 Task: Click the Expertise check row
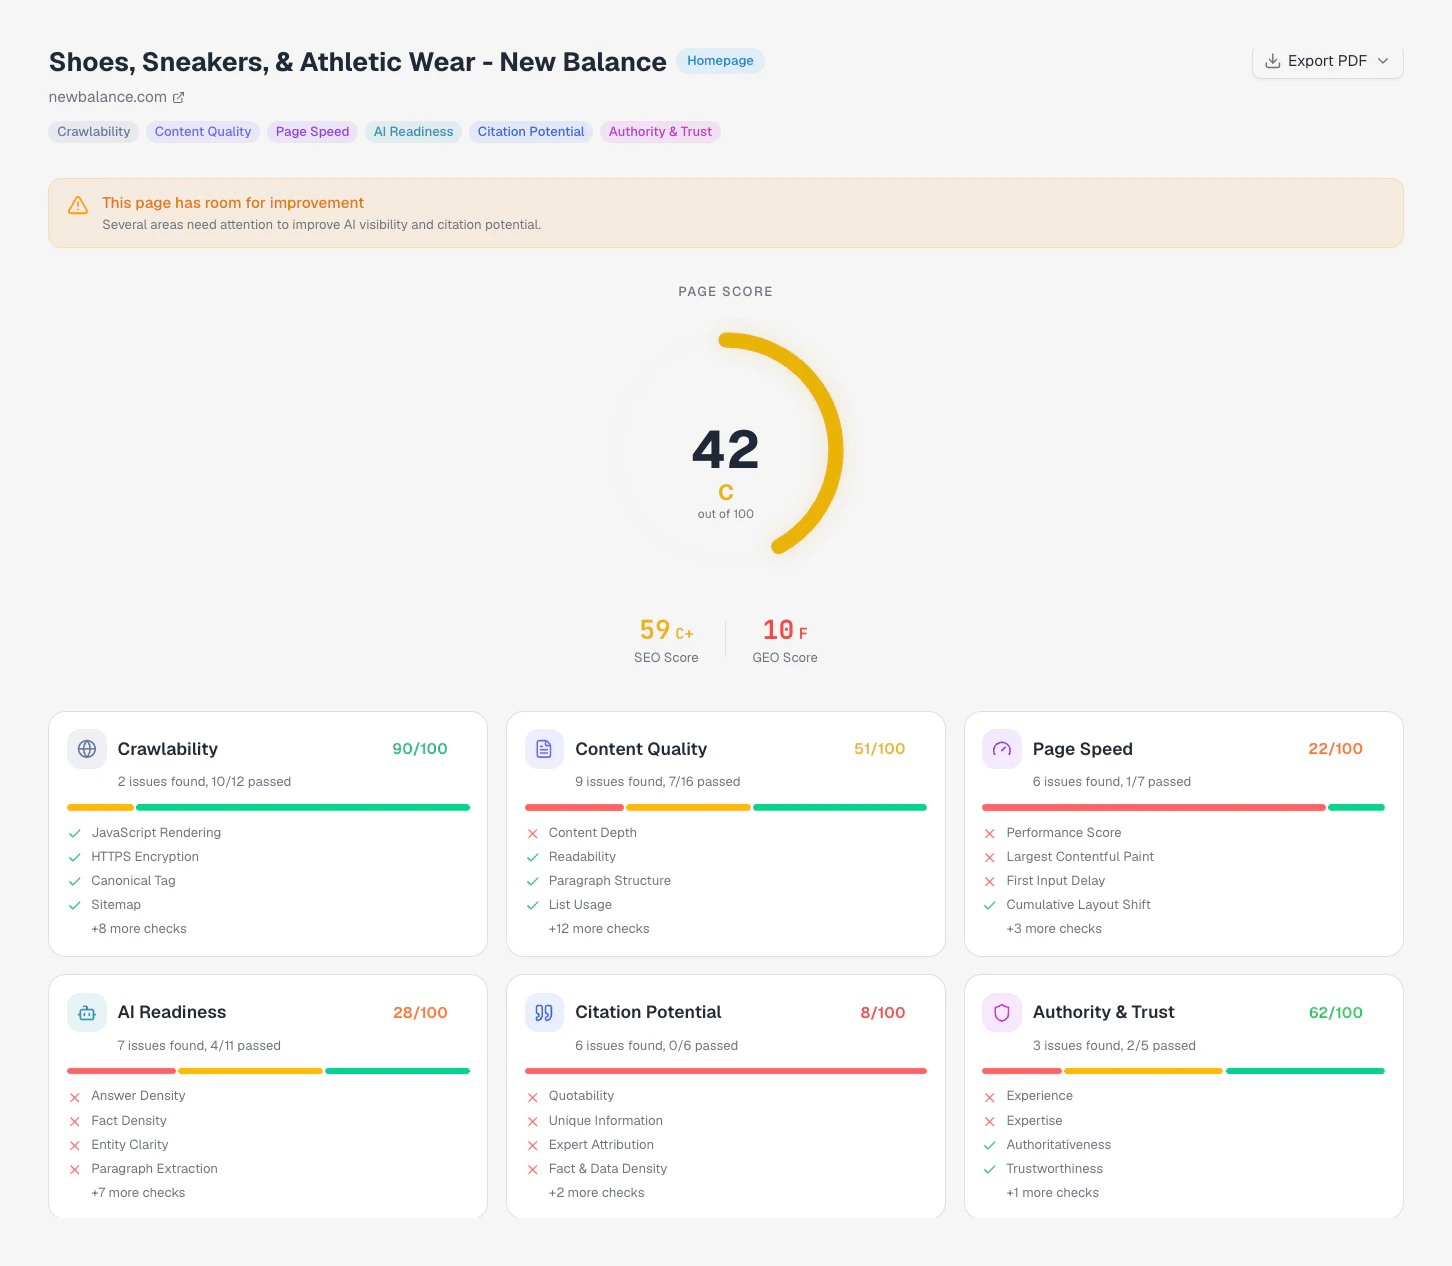pyautogui.click(x=1183, y=1121)
